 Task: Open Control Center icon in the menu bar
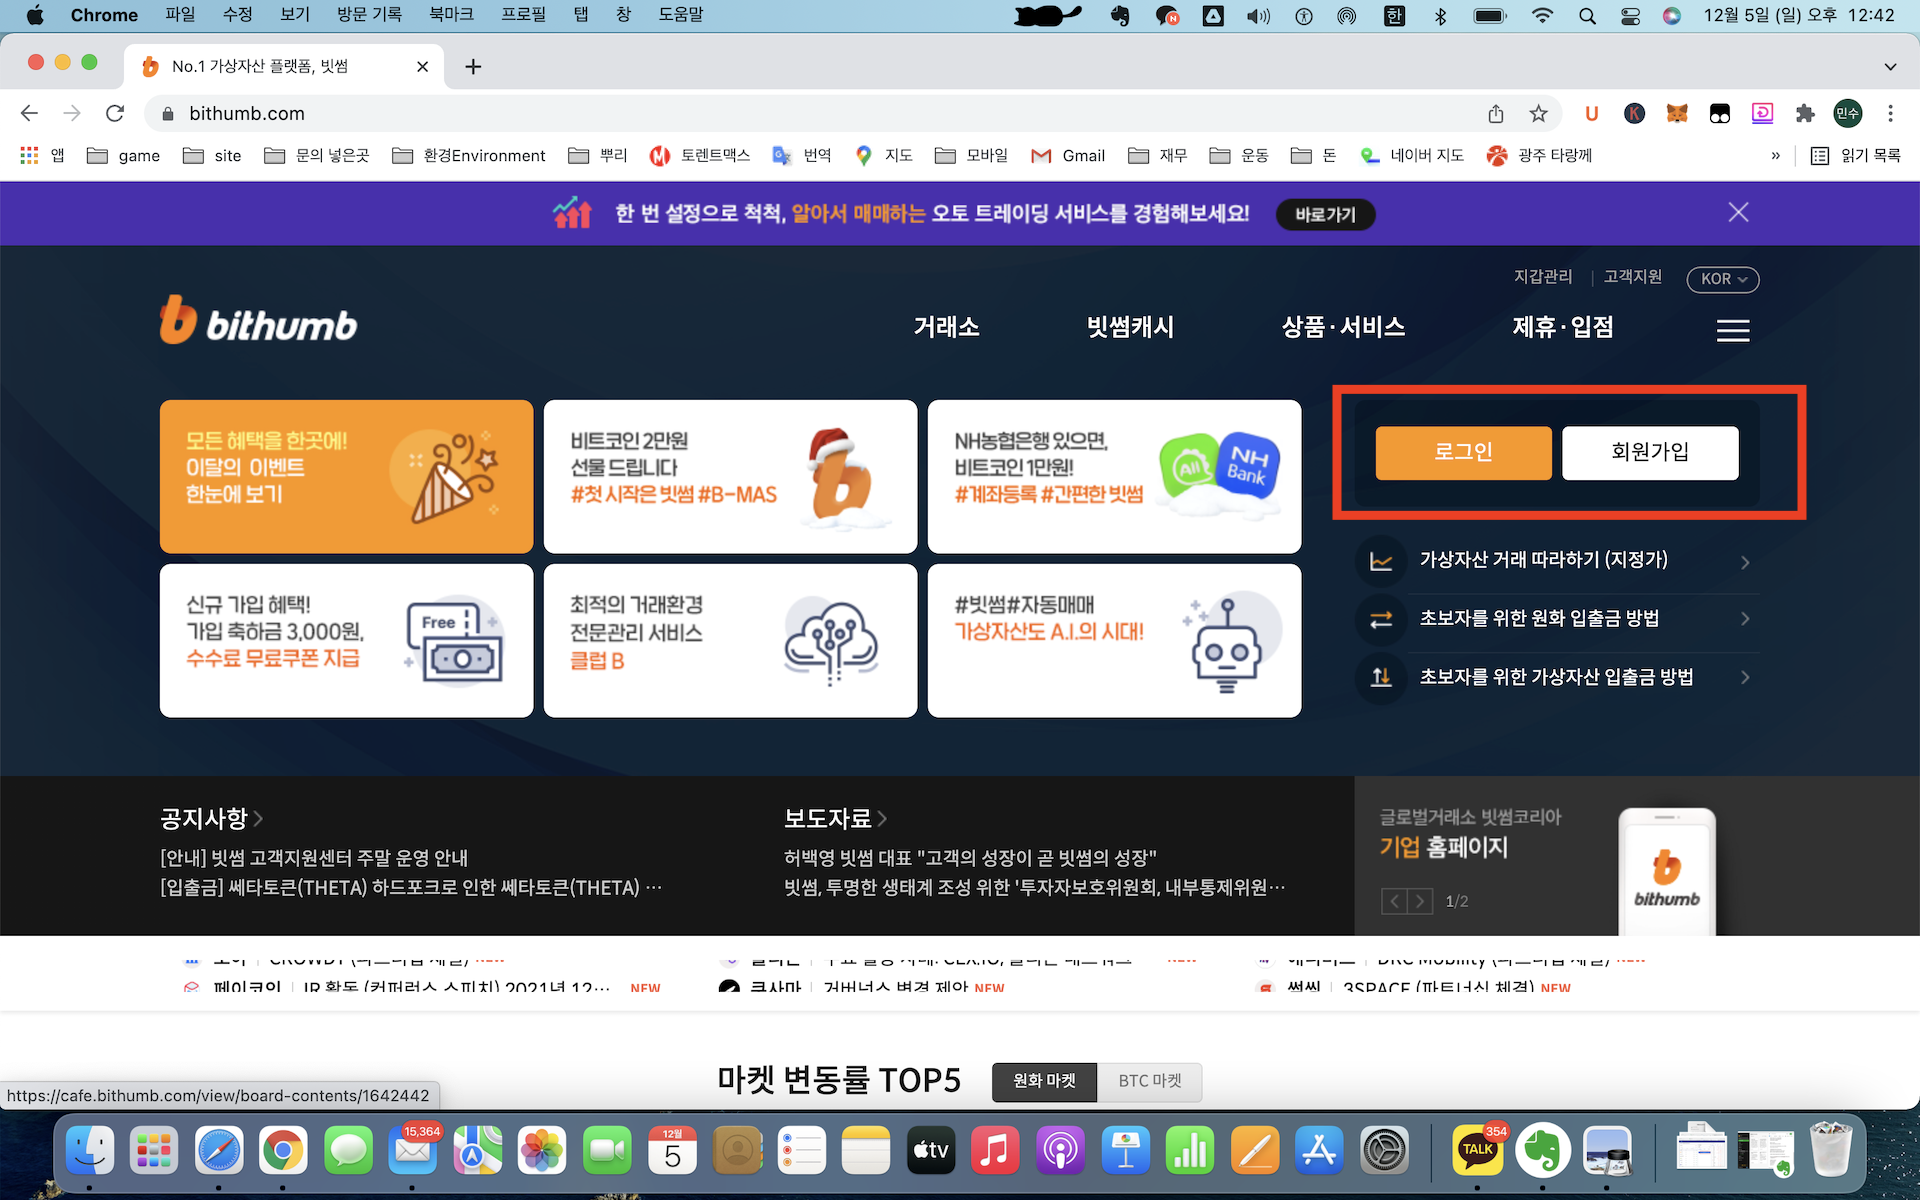[1630, 15]
